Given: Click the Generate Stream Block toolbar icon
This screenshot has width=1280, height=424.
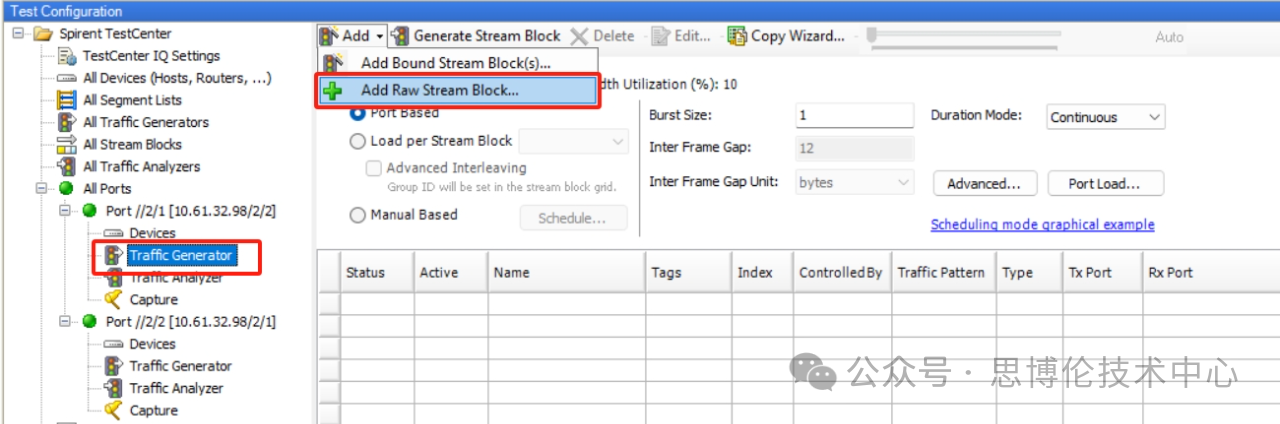Looking at the screenshot, I should pyautogui.click(x=400, y=36).
